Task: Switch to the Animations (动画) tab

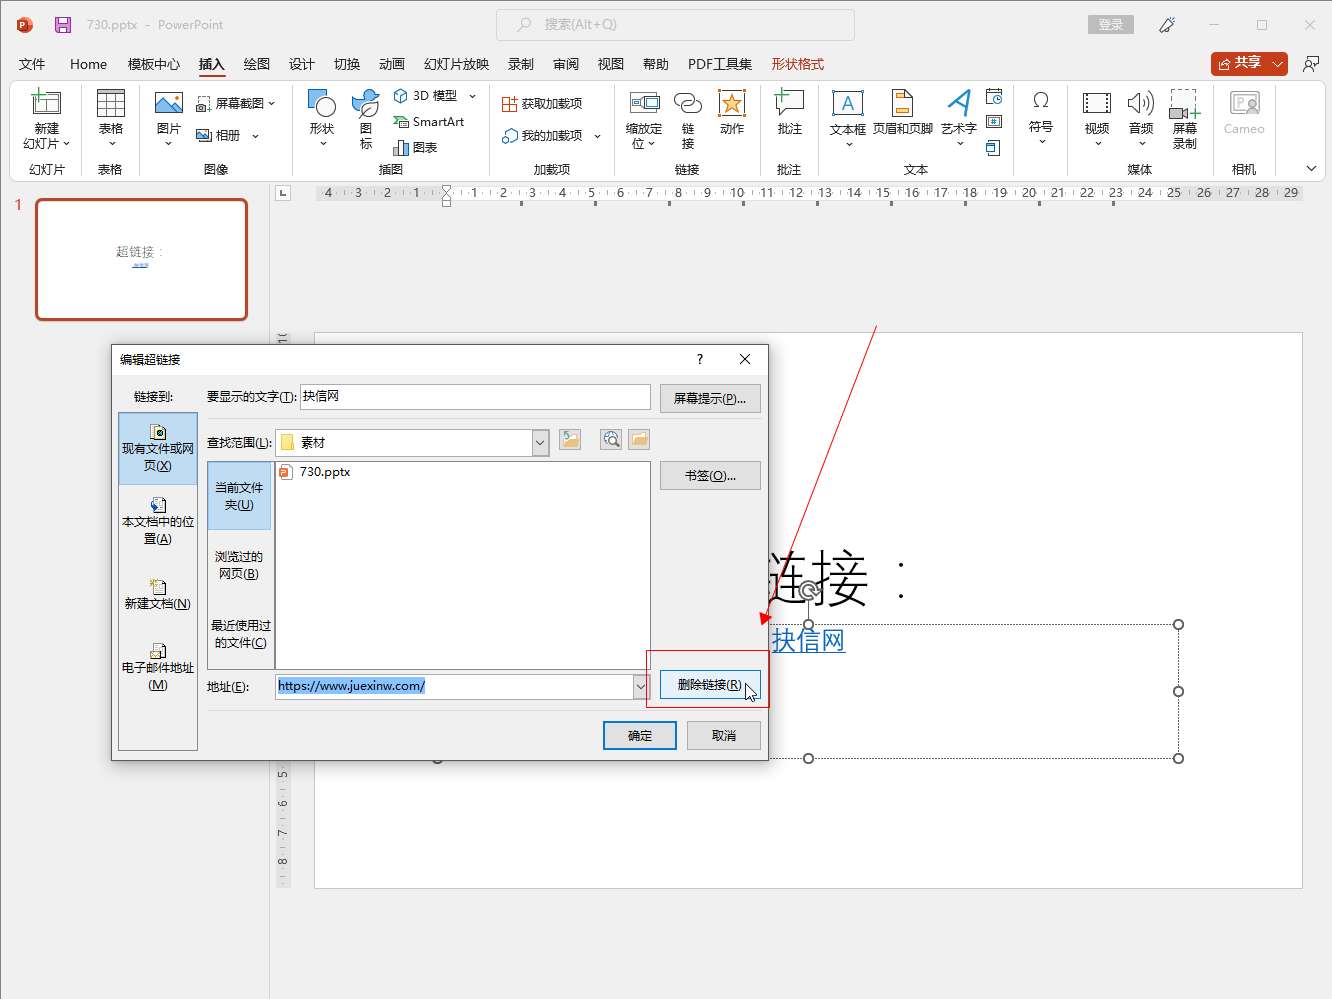Action: pyautogui.click(x=392, y=64)
